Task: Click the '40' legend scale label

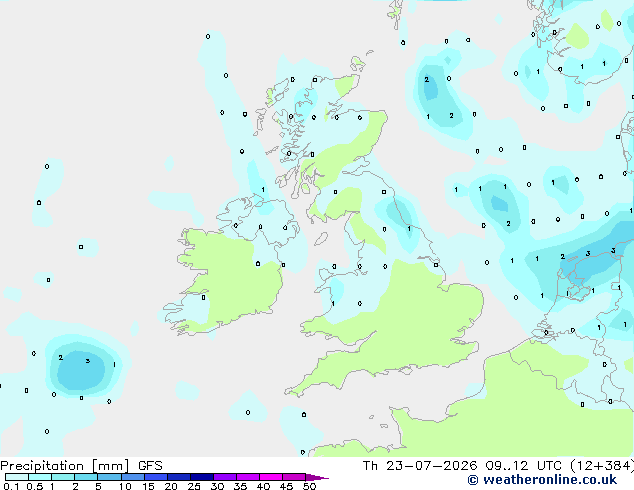Action: [263, 486]
